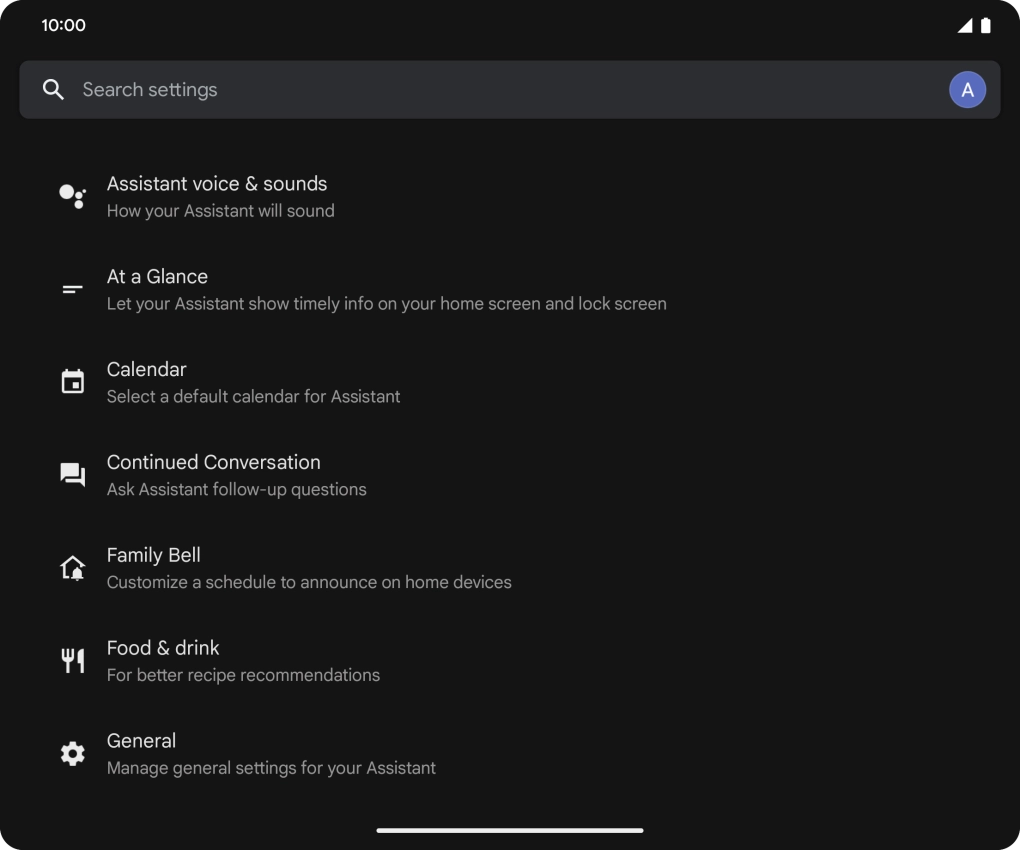Tap the Continued Conversation chat icon
1020x850 pixels.
click(x=72, y=475)
